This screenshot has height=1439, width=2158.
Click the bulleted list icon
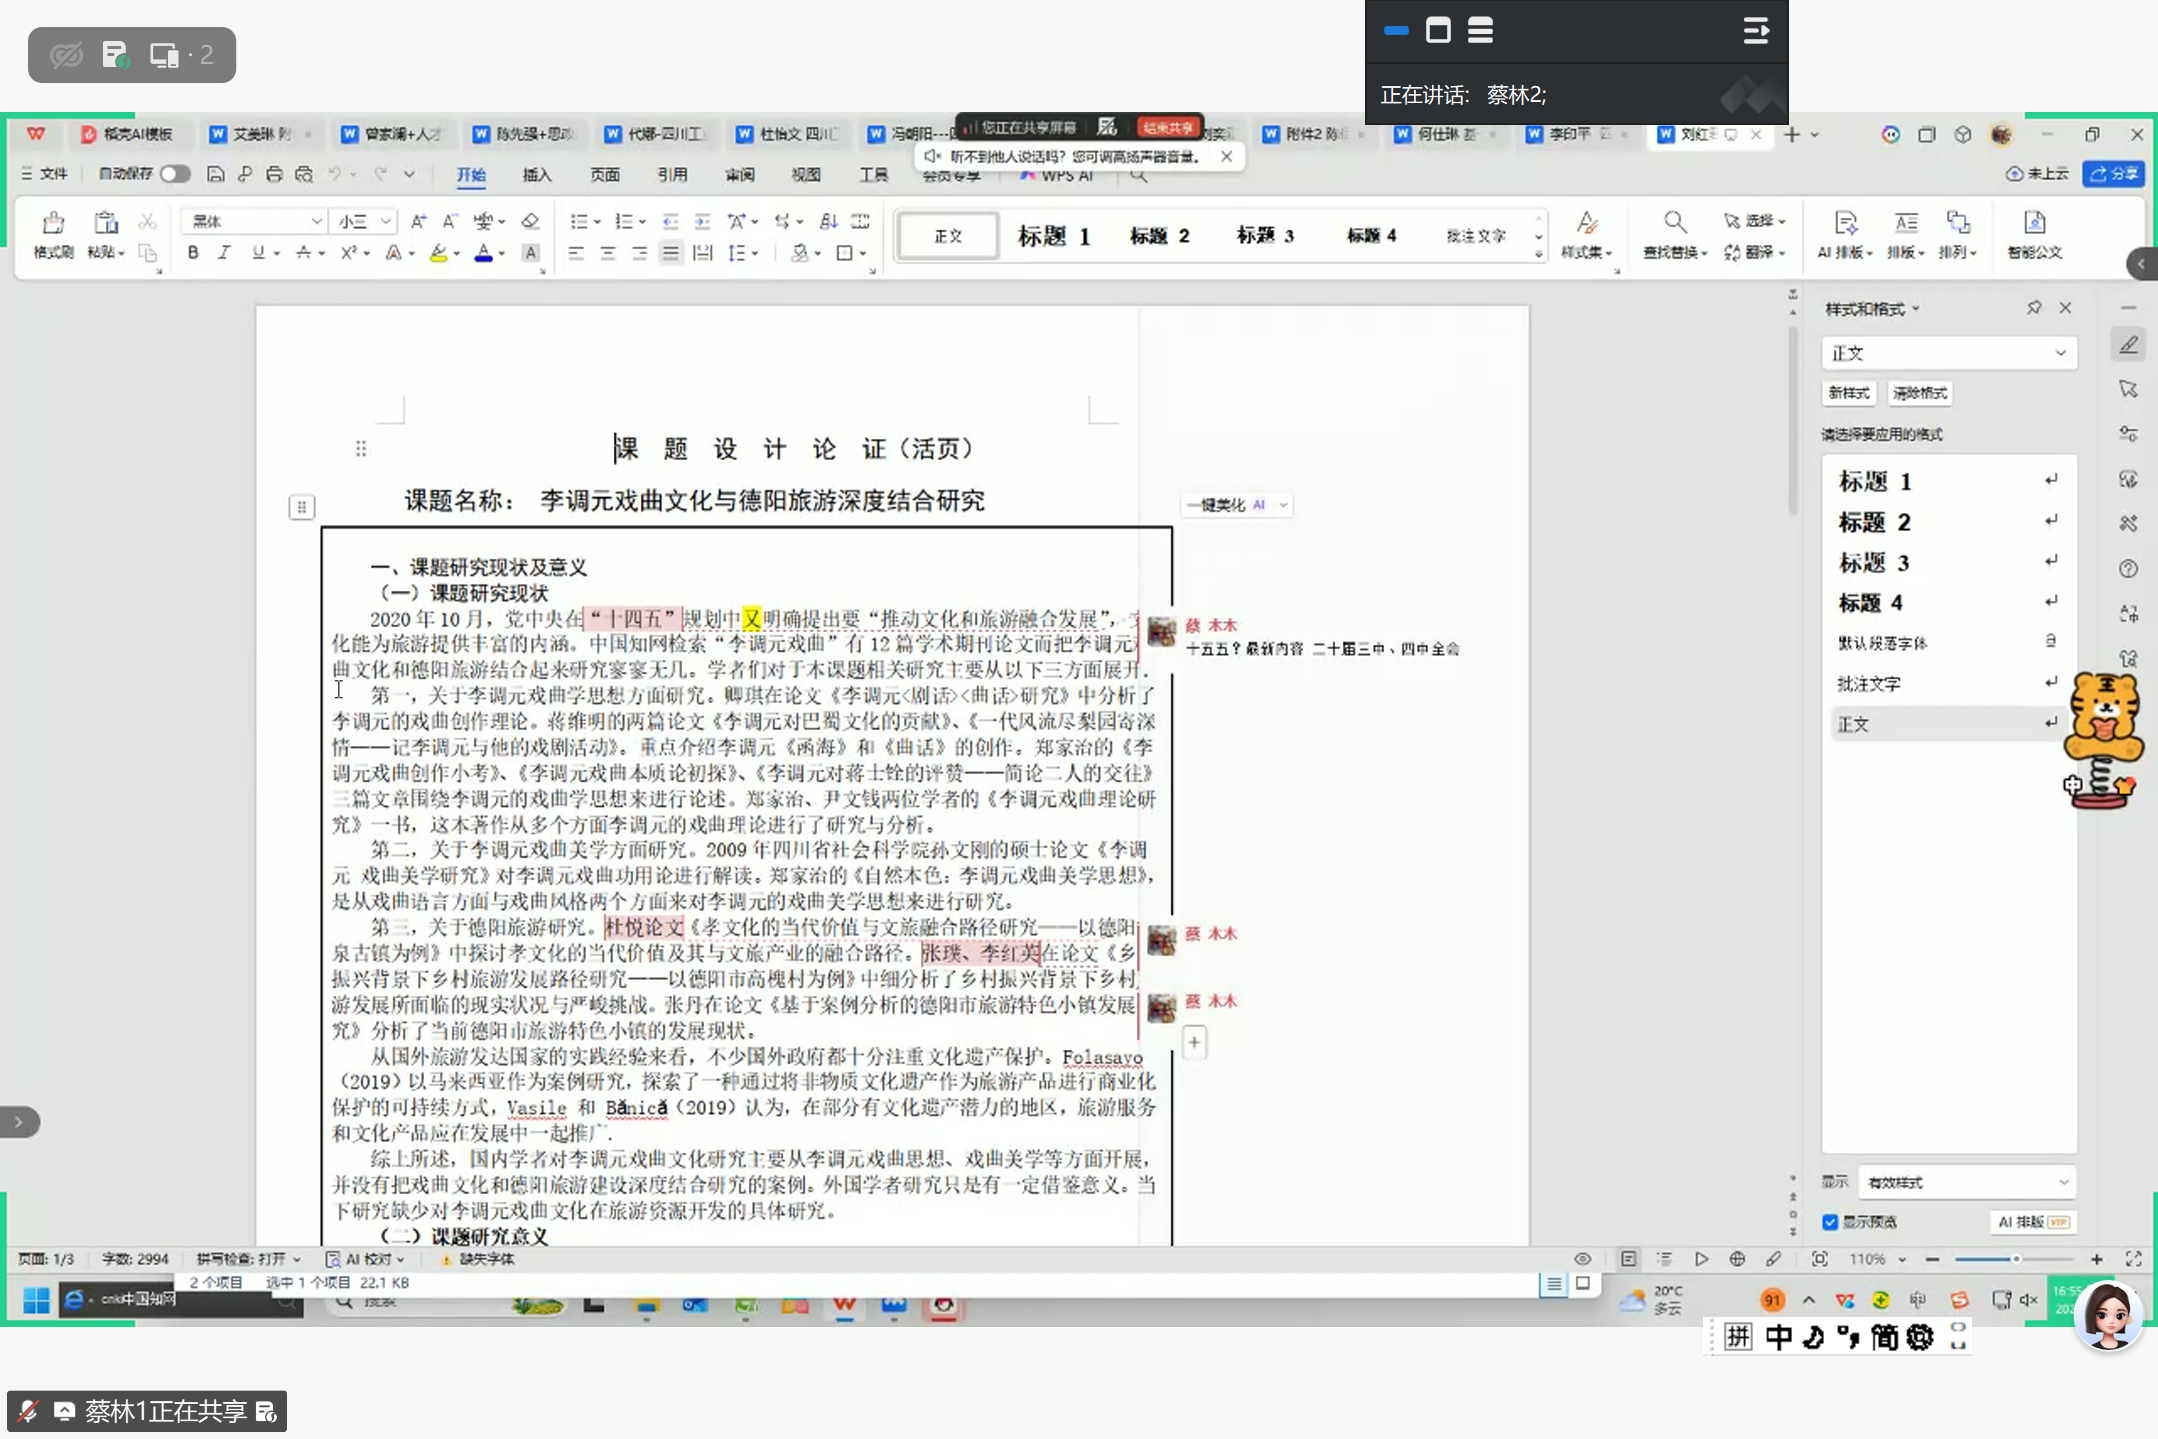(x=578, y=221)
